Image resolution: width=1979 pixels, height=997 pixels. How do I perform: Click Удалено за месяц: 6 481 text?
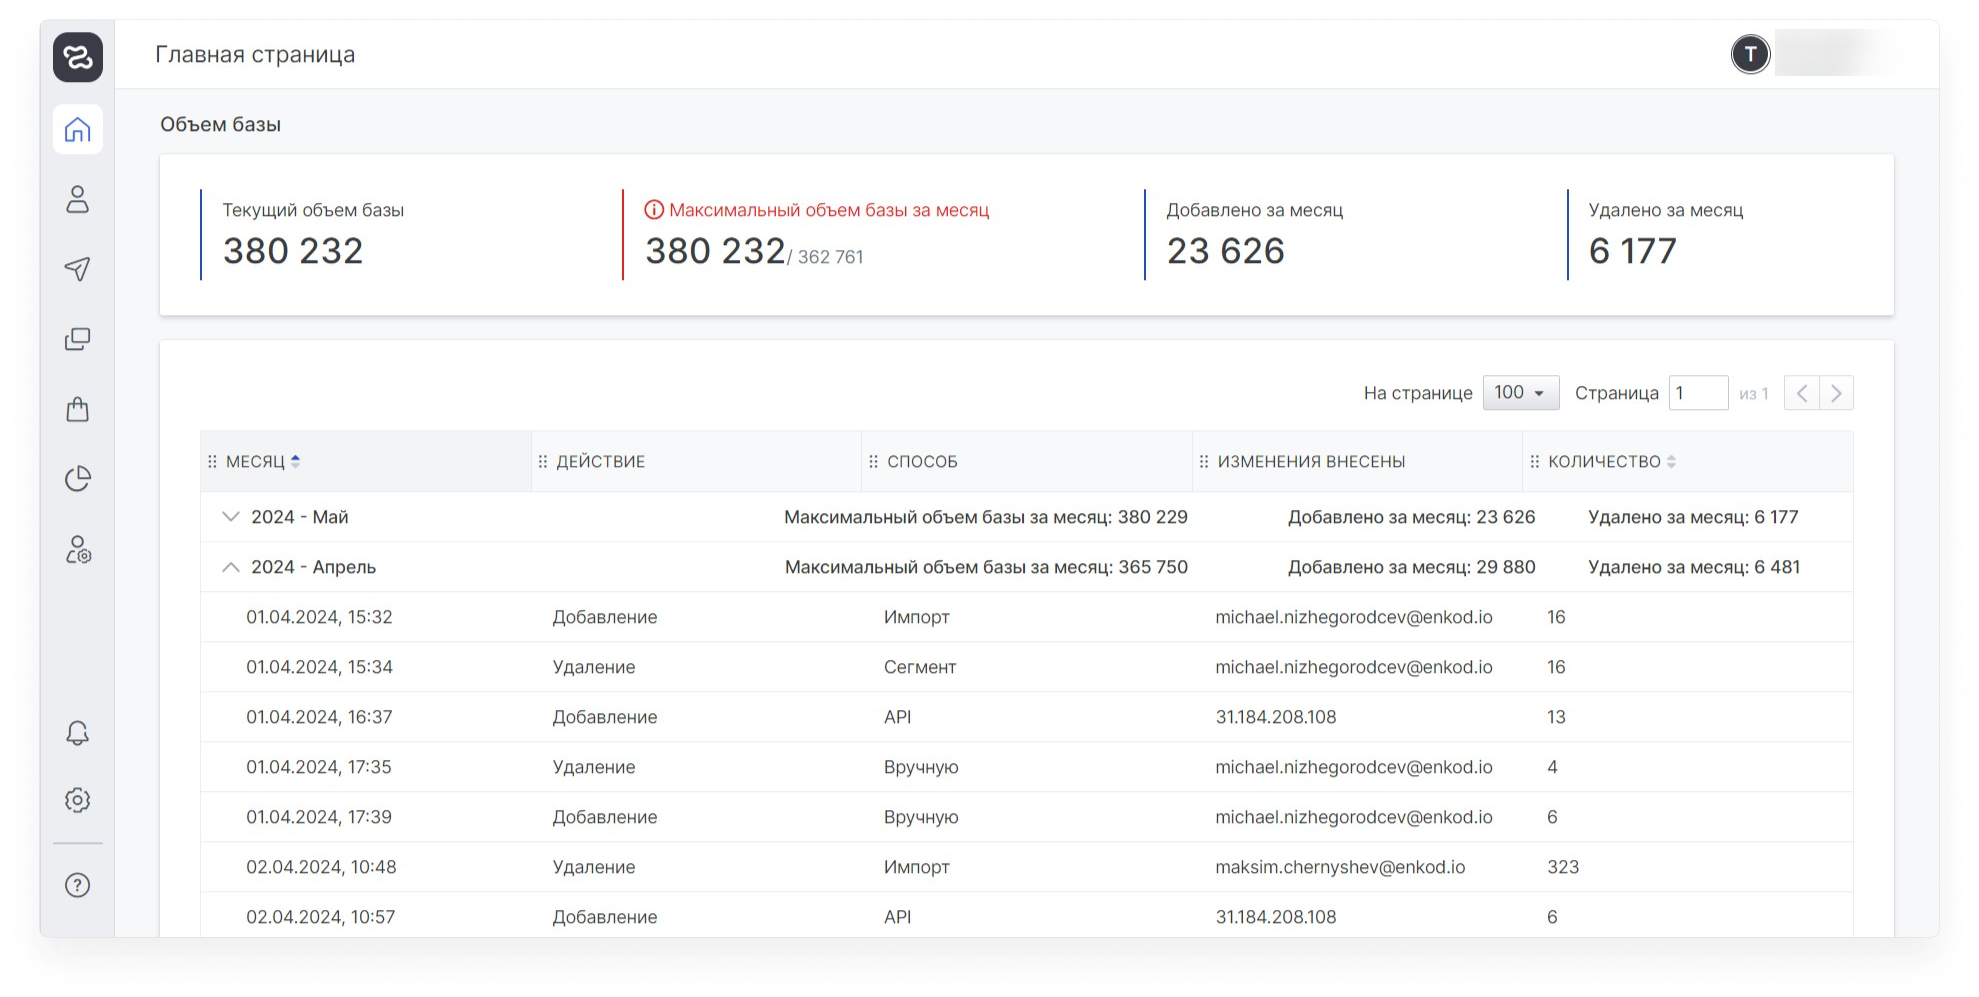point(1694,567)
